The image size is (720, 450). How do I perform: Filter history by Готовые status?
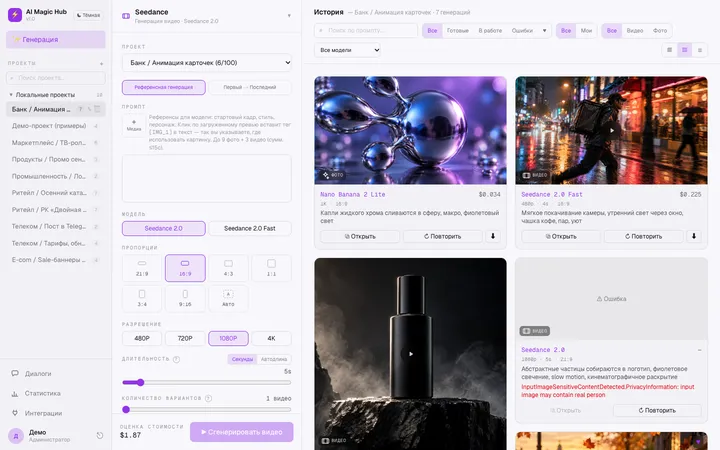[x=458, y=31]
